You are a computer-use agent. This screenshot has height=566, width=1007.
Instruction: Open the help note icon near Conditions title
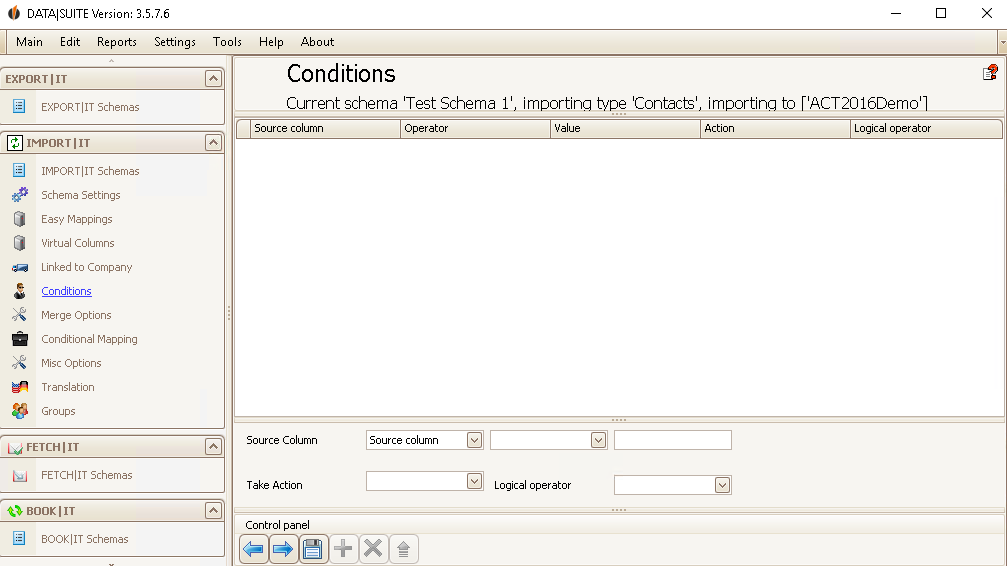click(x=990, y=73)
